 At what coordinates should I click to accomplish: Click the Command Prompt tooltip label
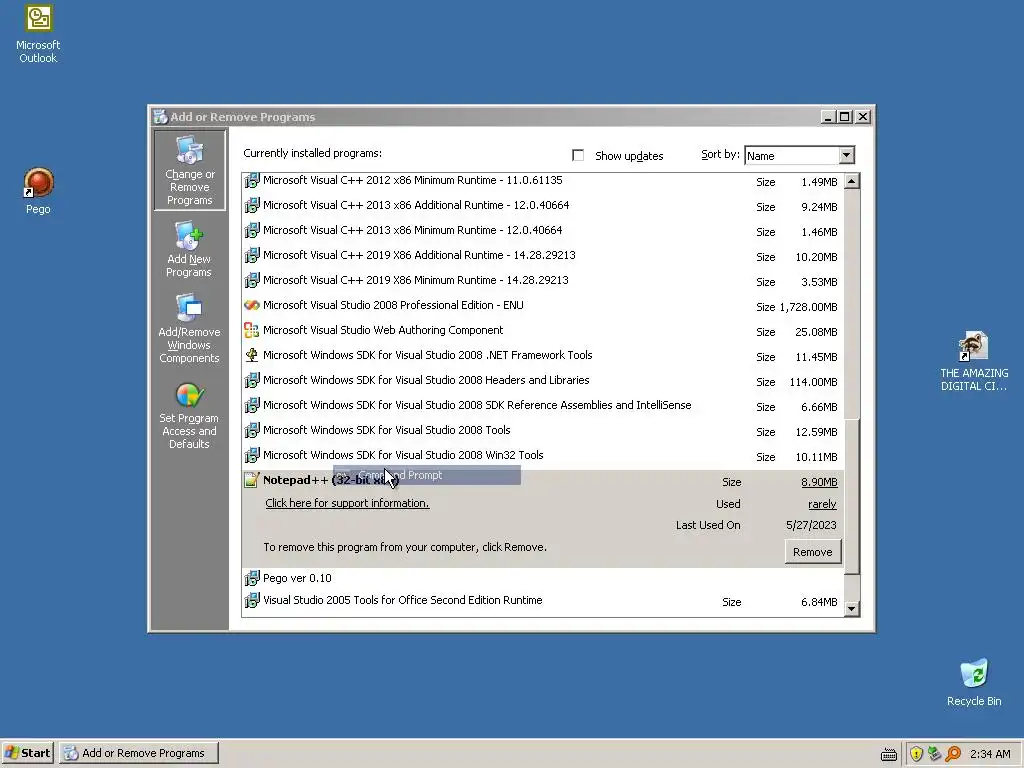coord(427,475)
